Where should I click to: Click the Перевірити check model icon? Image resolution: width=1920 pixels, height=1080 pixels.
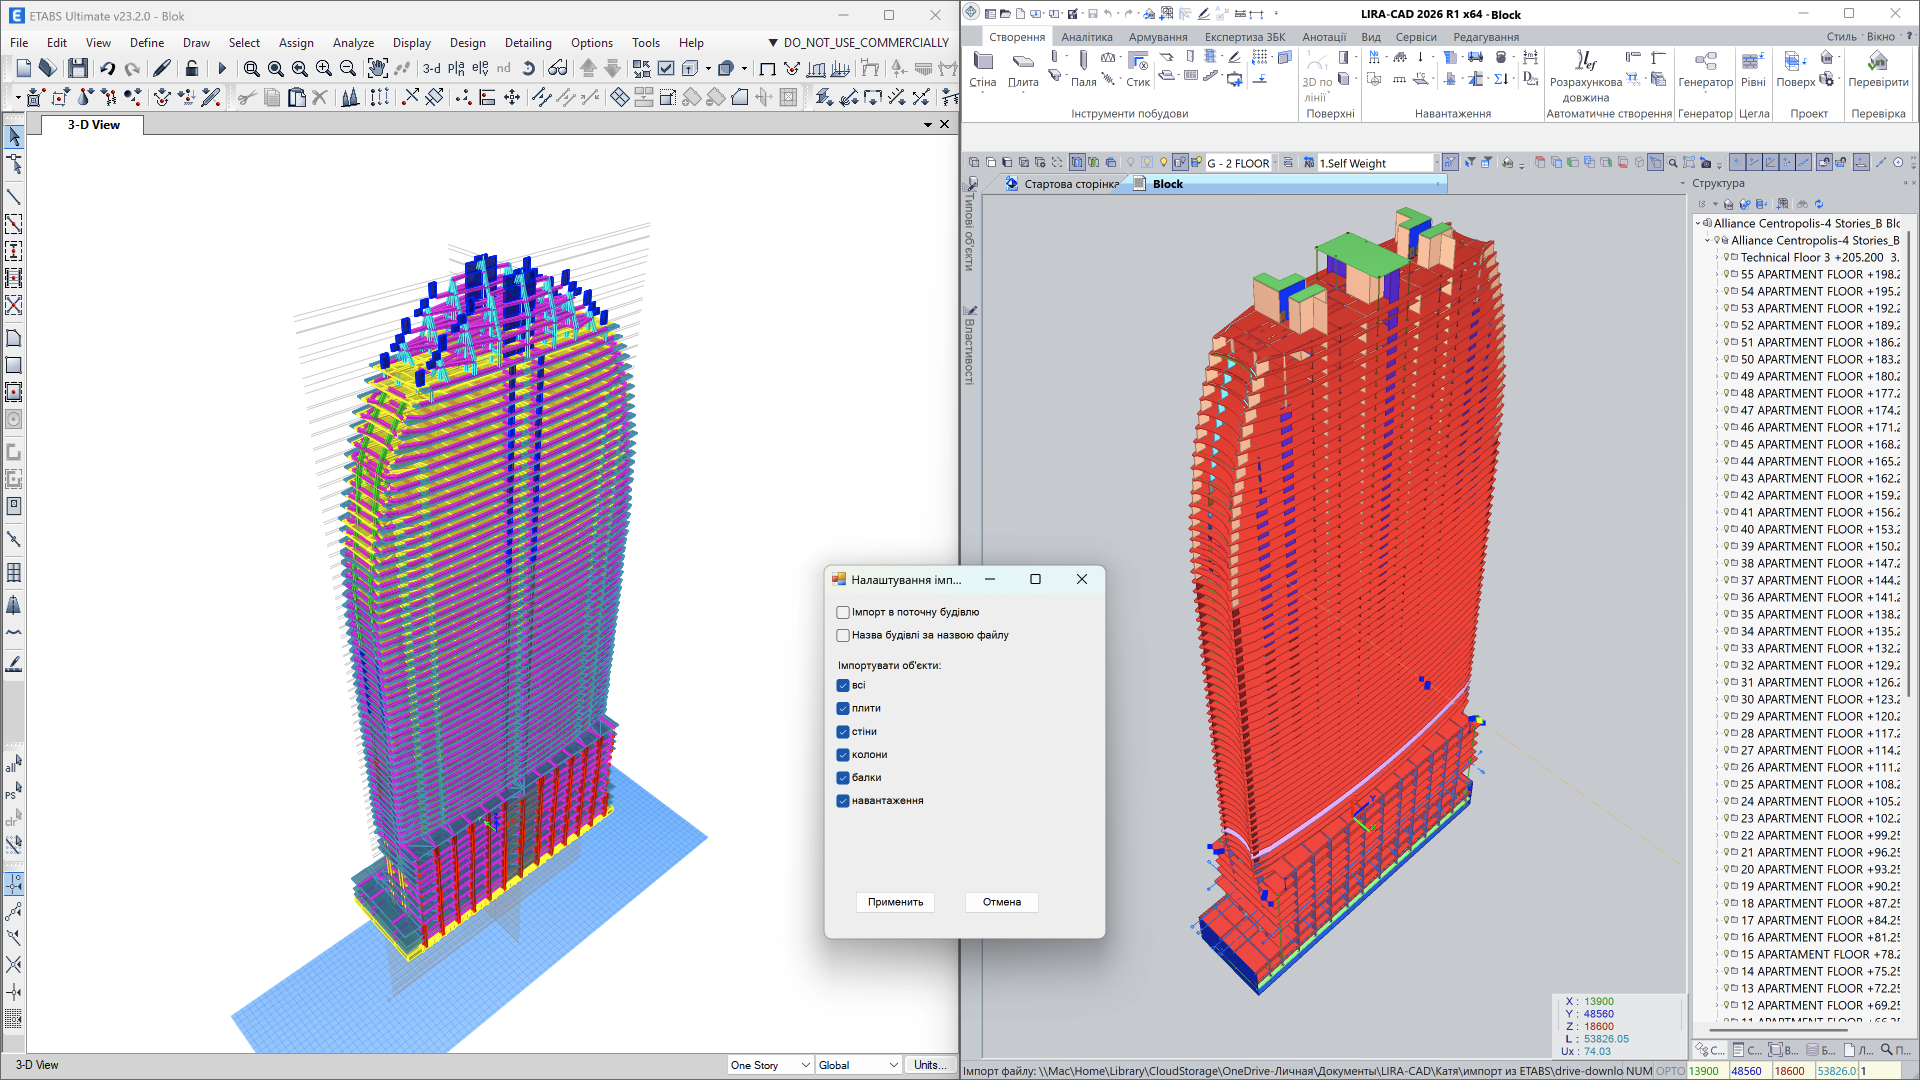pyautogui.click(x=1878, y=68)
